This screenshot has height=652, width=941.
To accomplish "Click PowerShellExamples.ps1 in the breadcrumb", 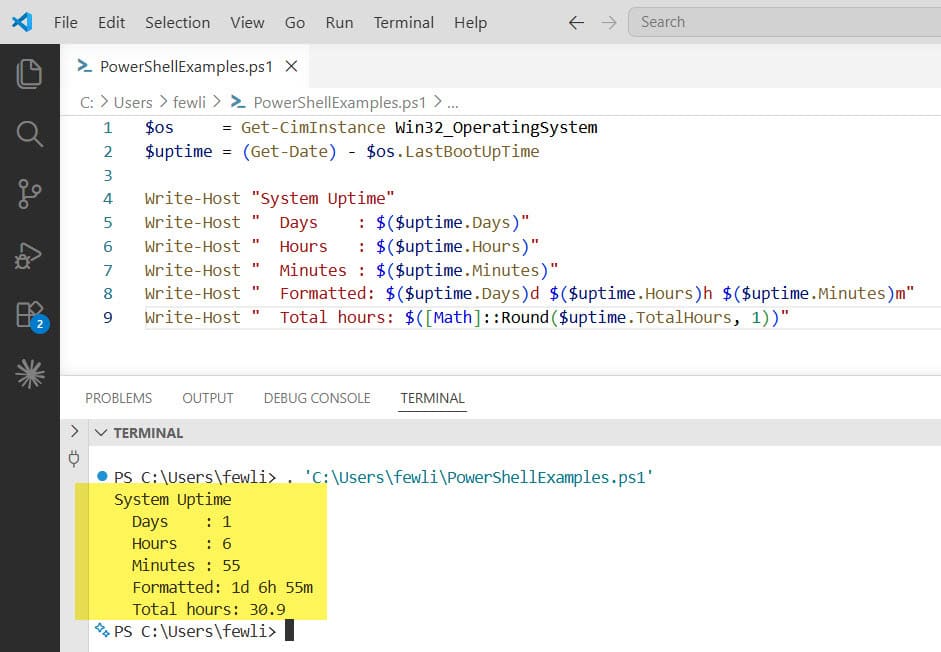I will point(340,103).
